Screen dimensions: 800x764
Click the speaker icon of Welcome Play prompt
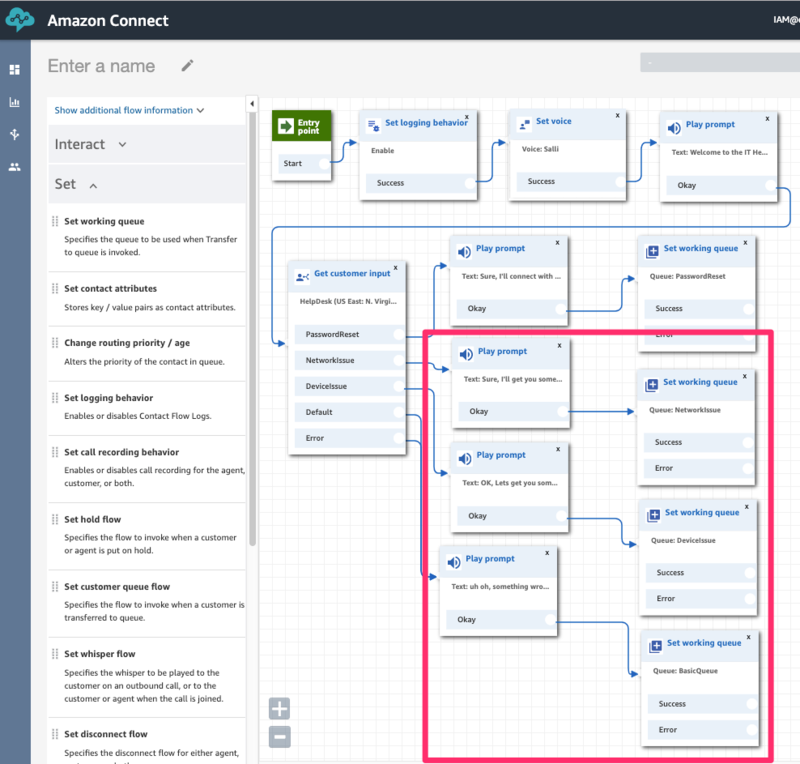click(674, 128)
